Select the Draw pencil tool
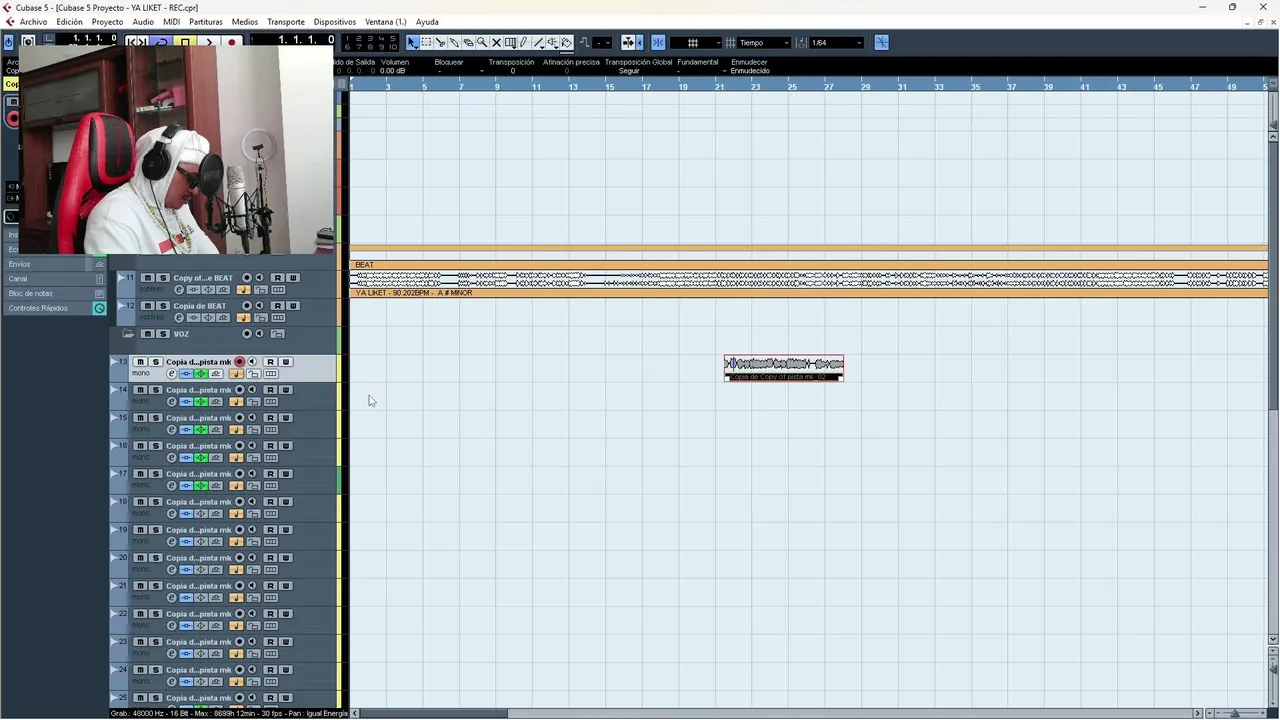 [524, 42]
